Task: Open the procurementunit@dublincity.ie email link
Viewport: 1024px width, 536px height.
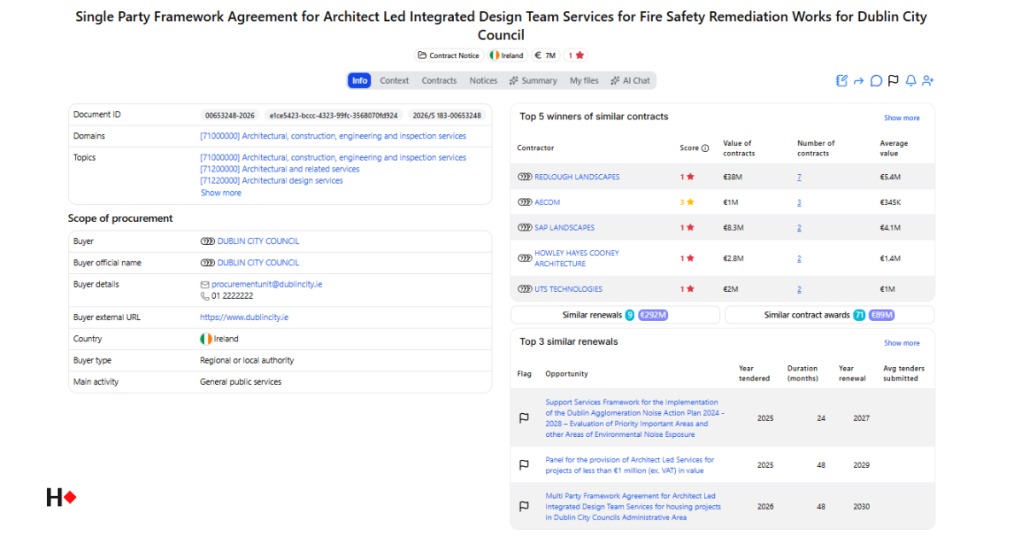Action: [266, 285]
